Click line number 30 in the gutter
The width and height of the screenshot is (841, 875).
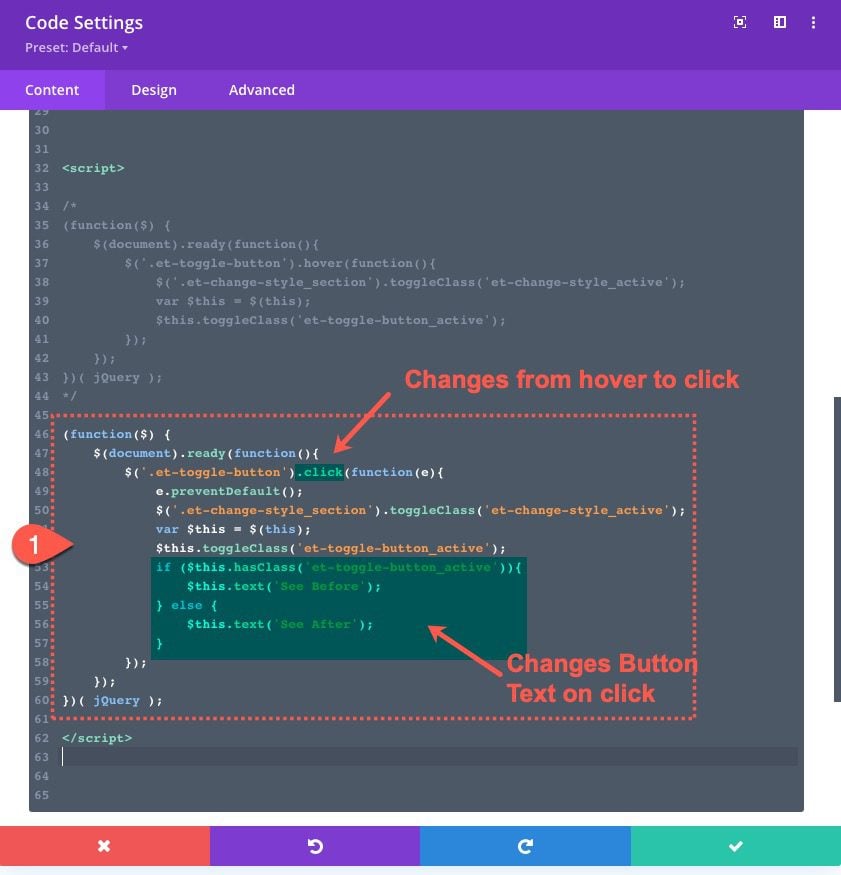pos(42,130)
